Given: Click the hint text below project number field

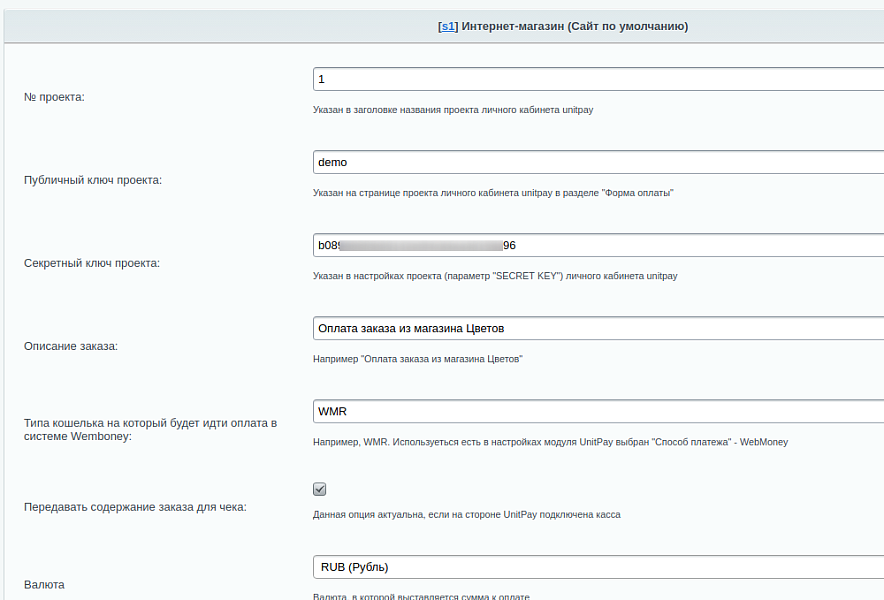Looking at the screenshot, I should (452, 110).
